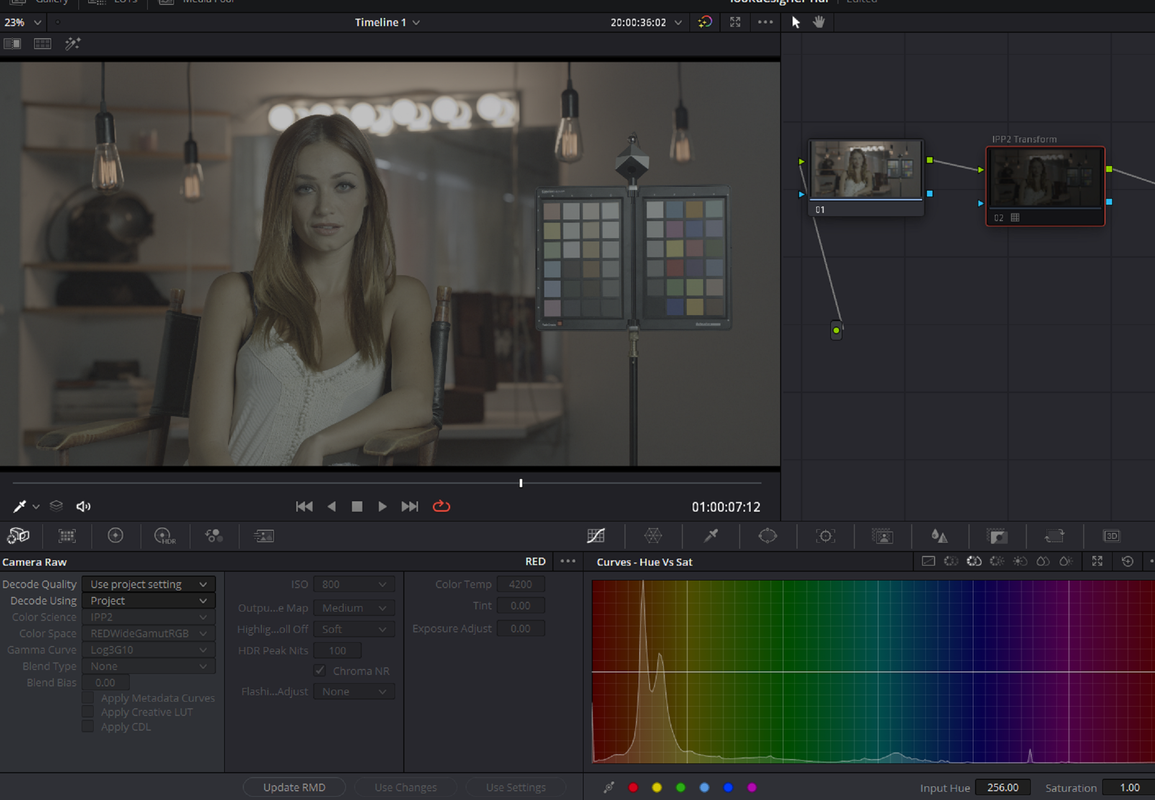Open the RGB Mixer palette
This screenshot has width=1155, height=800.
click(214, 536)
